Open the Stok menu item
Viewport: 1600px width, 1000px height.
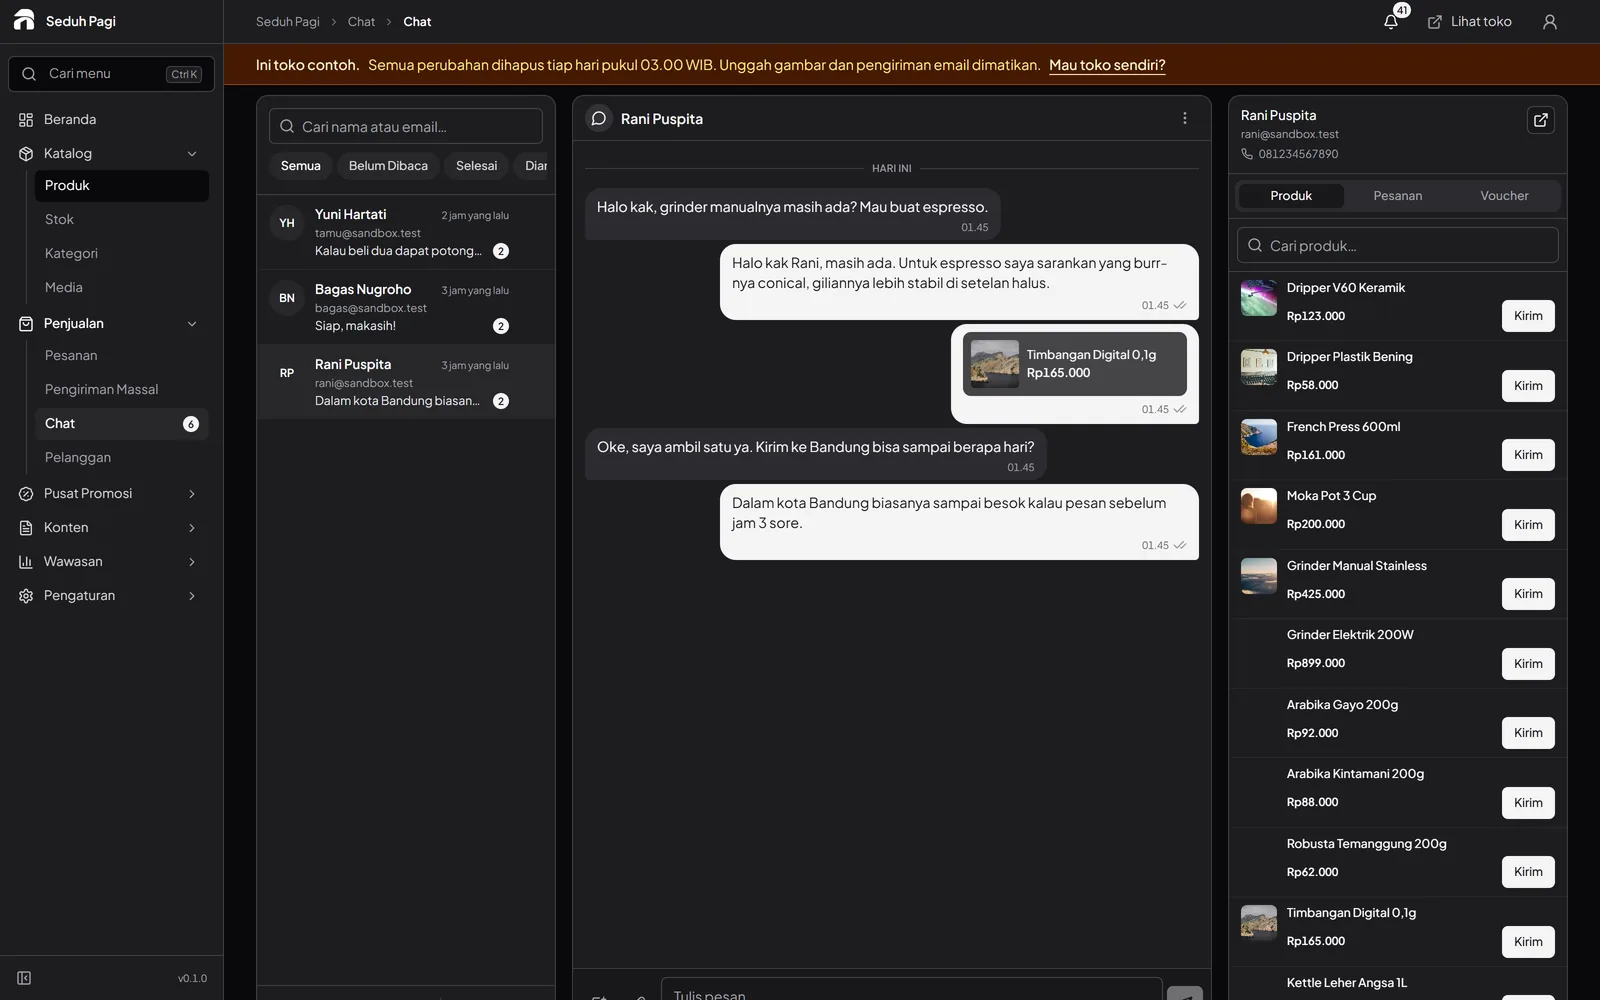tap(121, 219)
